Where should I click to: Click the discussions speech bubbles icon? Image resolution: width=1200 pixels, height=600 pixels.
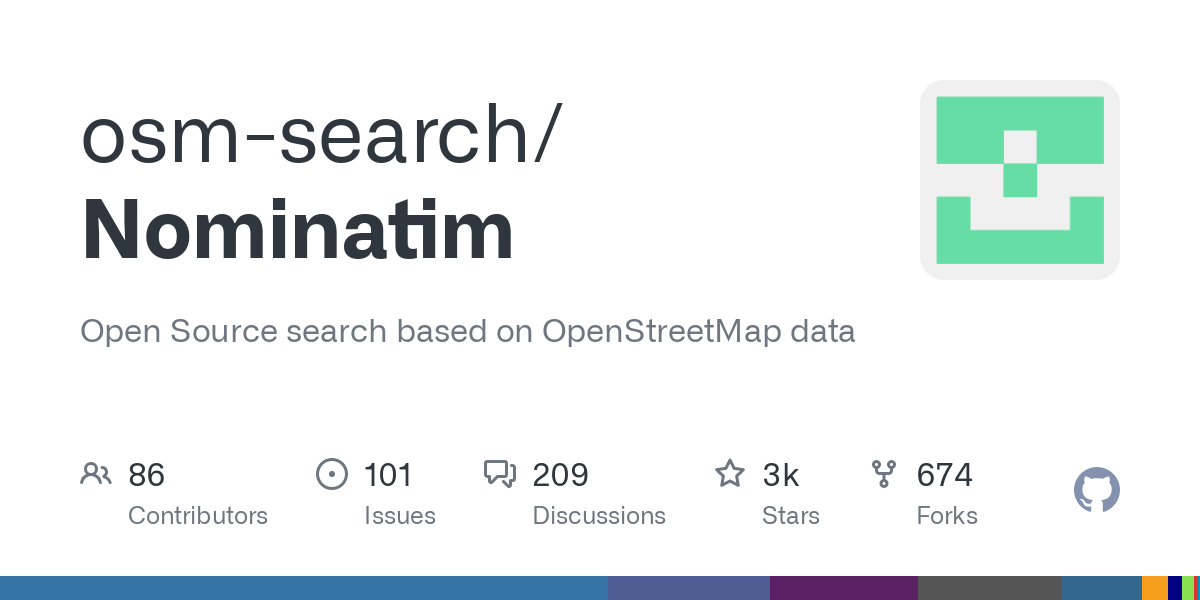click(x=500, y=474)
